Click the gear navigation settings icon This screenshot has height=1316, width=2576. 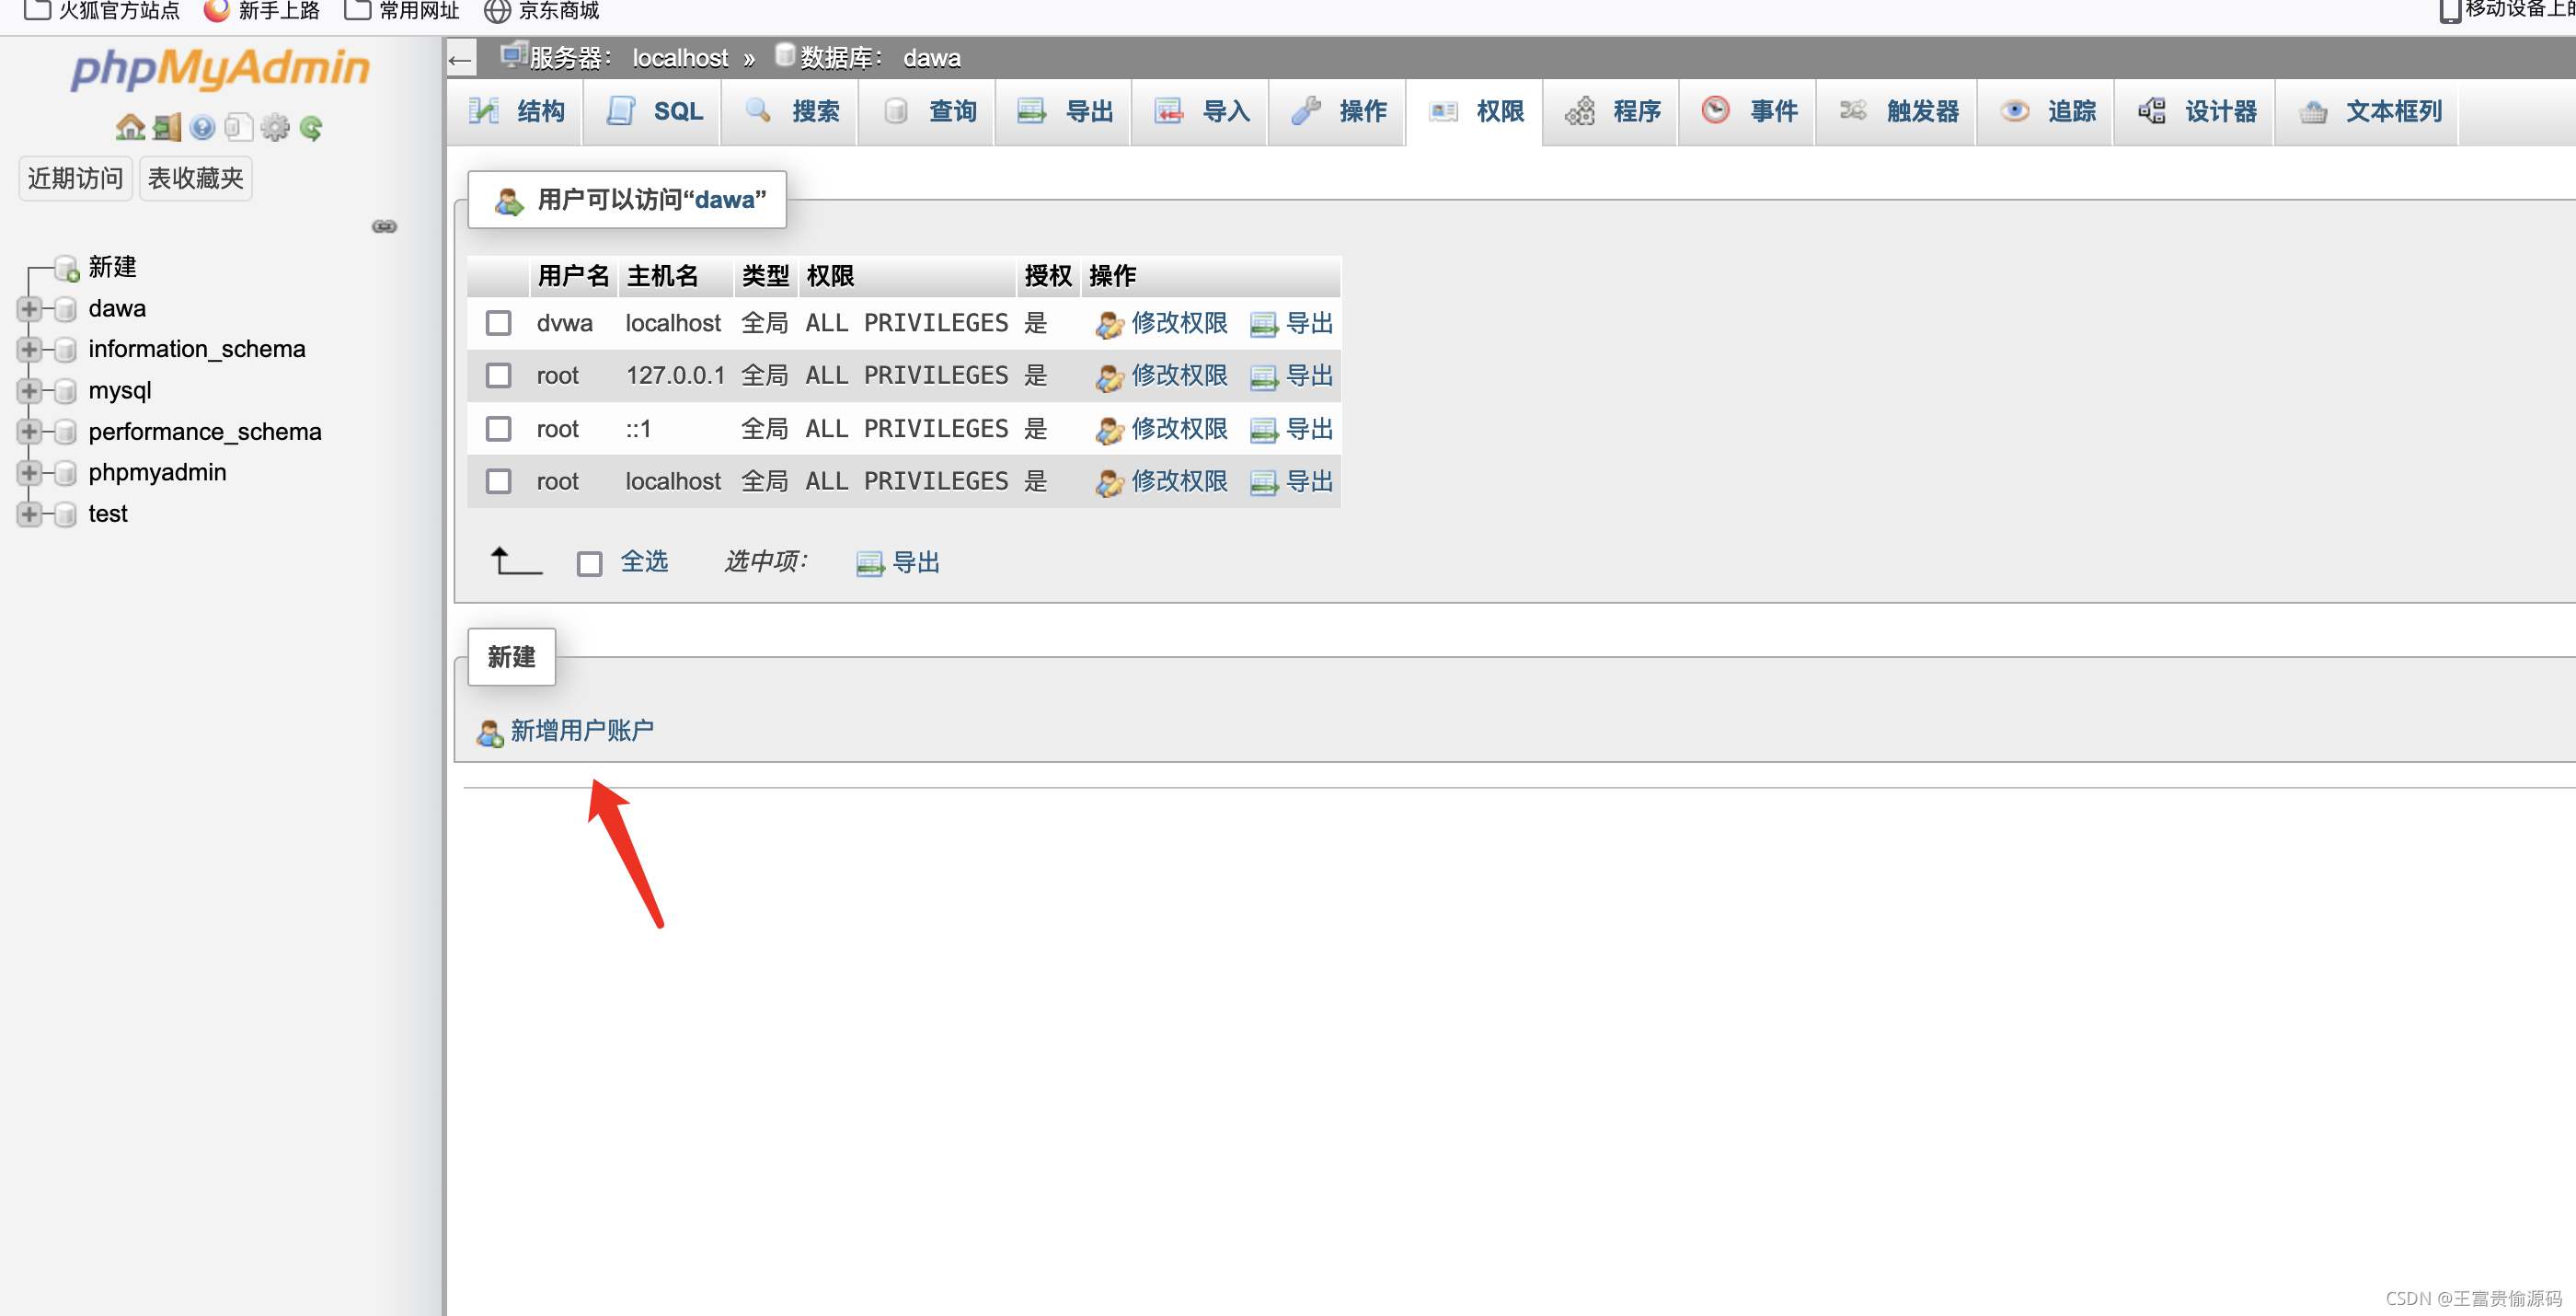click(x=274, y=127)
